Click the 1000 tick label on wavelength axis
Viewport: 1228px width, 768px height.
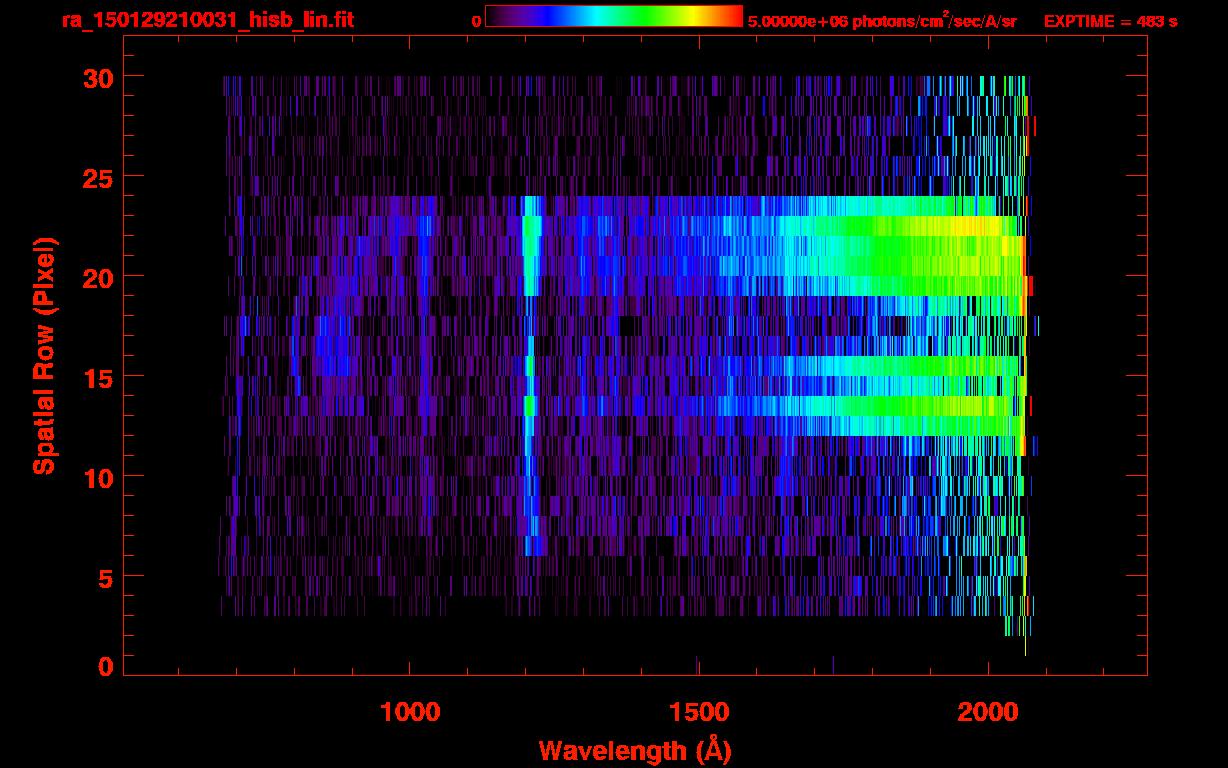pos(409,712)
